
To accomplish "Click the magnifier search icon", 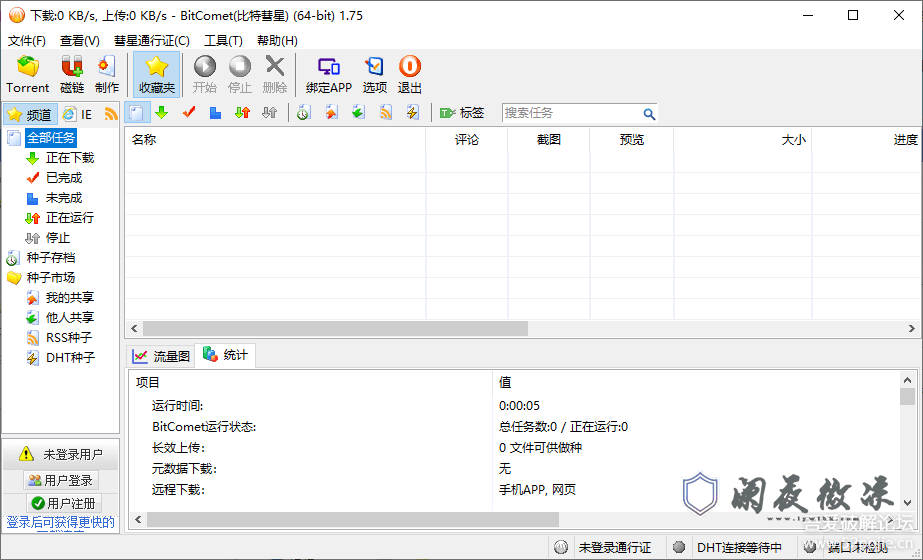I will coord(649,114).
